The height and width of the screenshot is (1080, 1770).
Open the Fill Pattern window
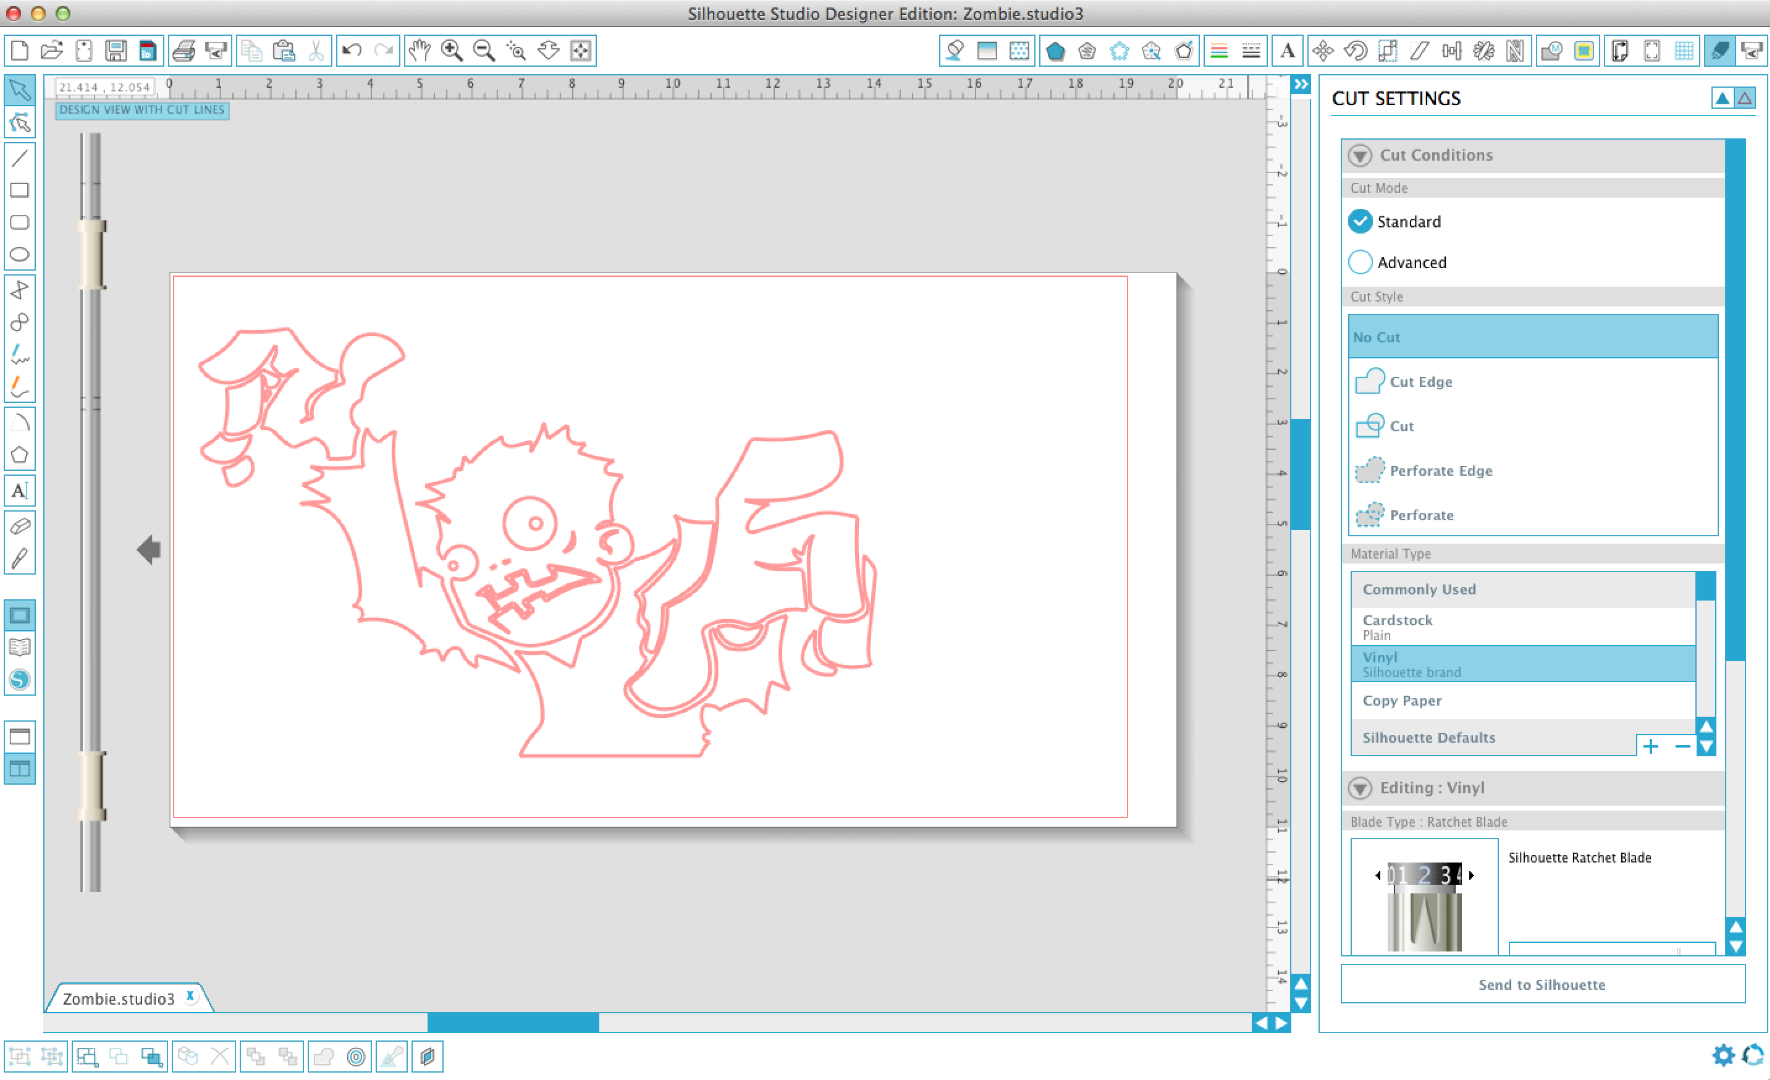pos(1019,50)
